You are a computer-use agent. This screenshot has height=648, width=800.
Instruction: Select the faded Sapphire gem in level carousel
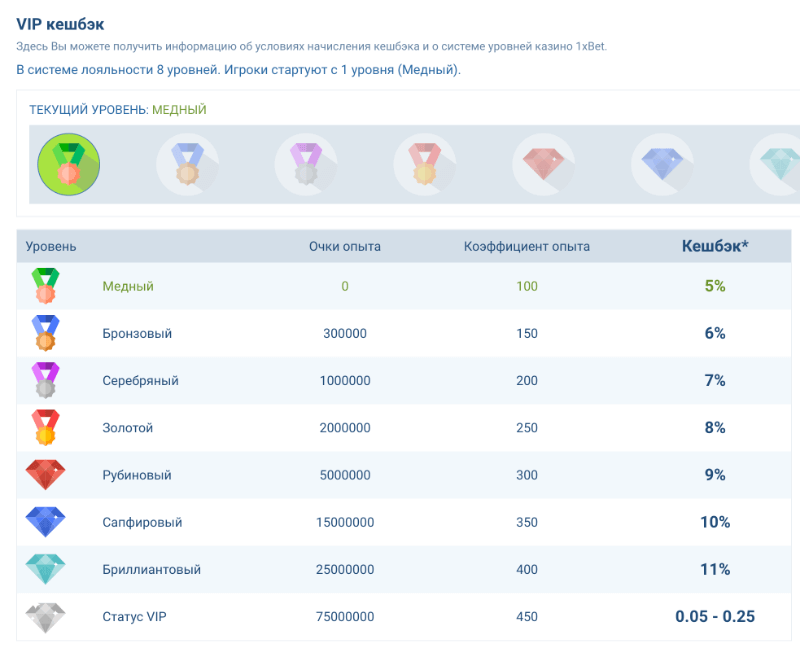pyautogui.click(x=662, y=164)
